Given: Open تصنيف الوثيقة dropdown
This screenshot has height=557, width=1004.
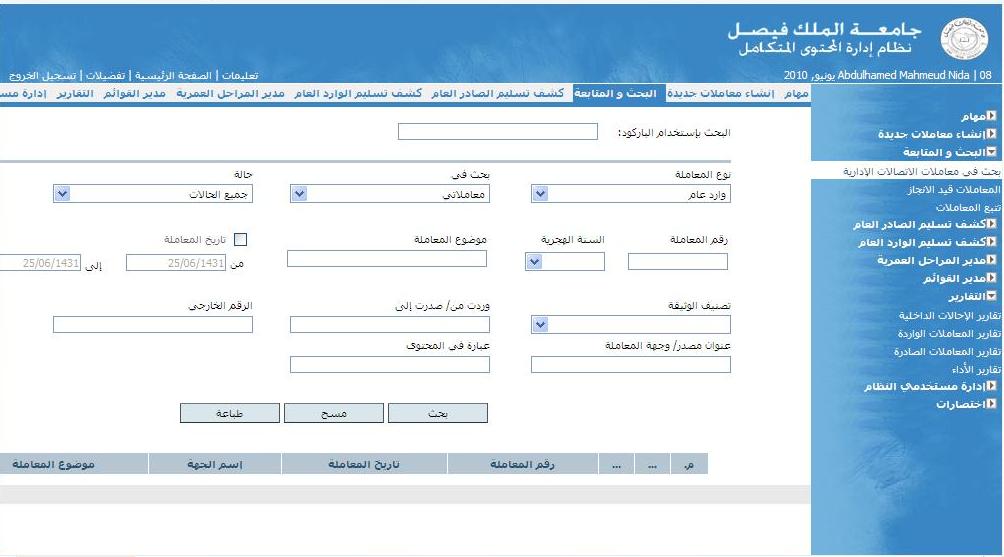Looking at the screenshot, I should click(631, 325).
